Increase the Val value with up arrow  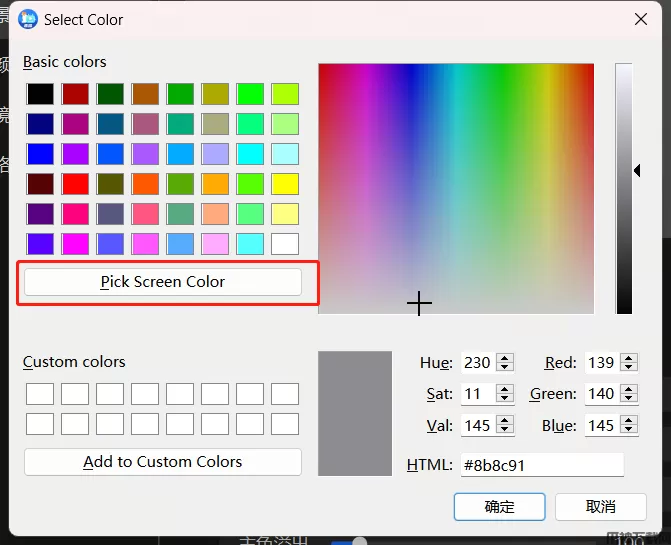pyautogui.click(x=505, y=420)
